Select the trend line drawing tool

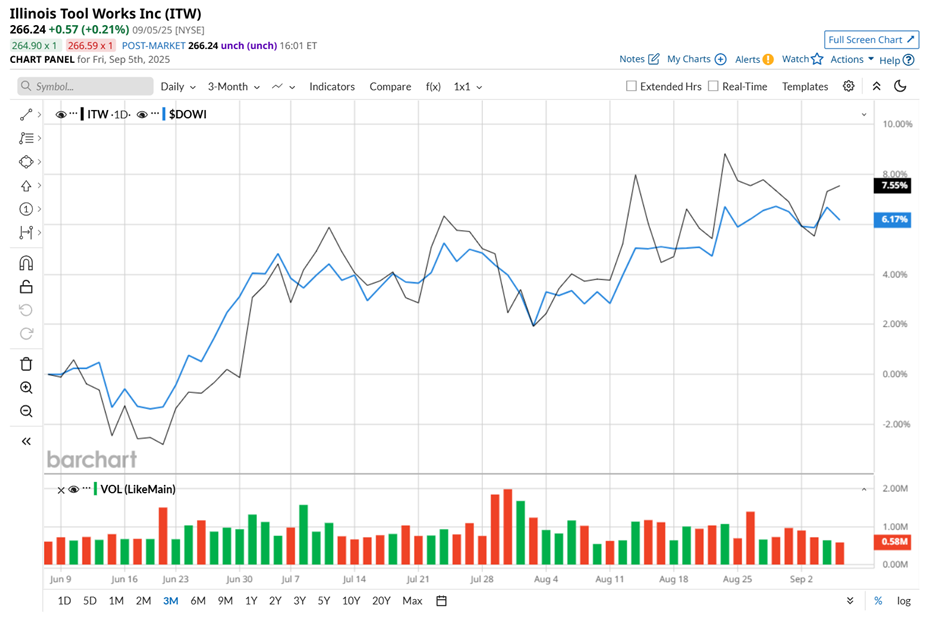26,115
